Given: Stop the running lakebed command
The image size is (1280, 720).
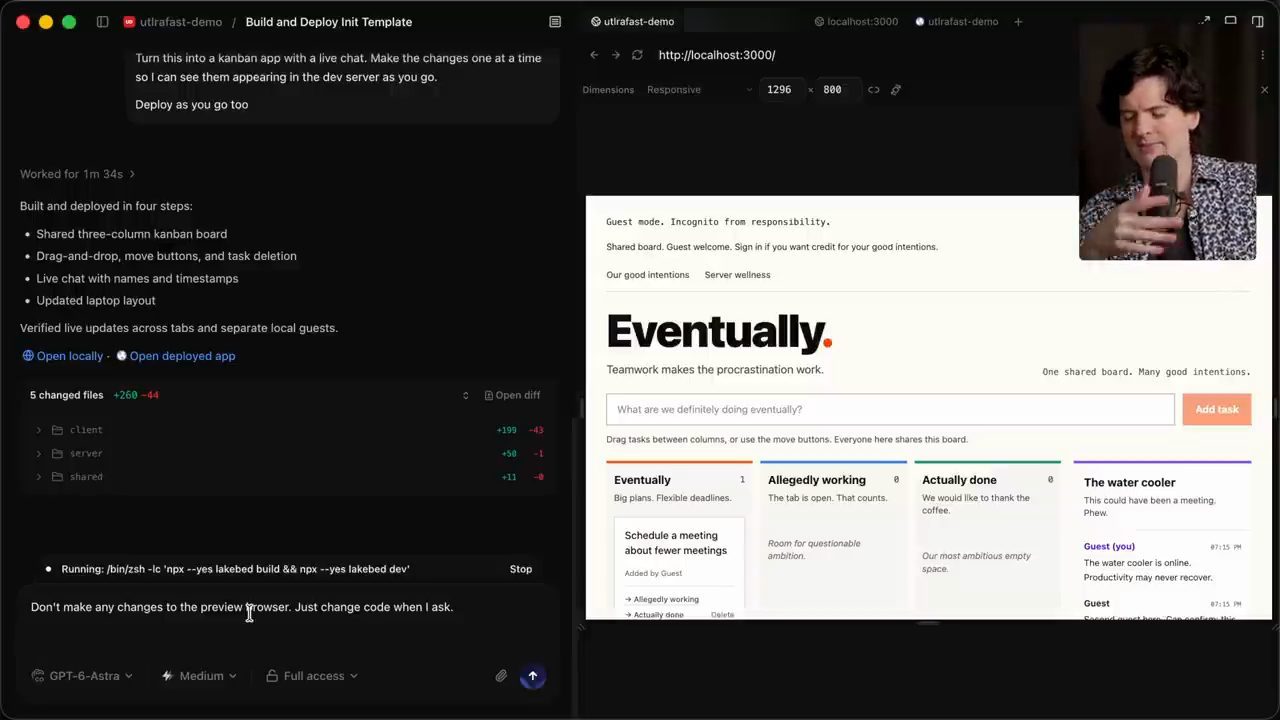Looking at the screenshot, I should click(x=521, y=569).
